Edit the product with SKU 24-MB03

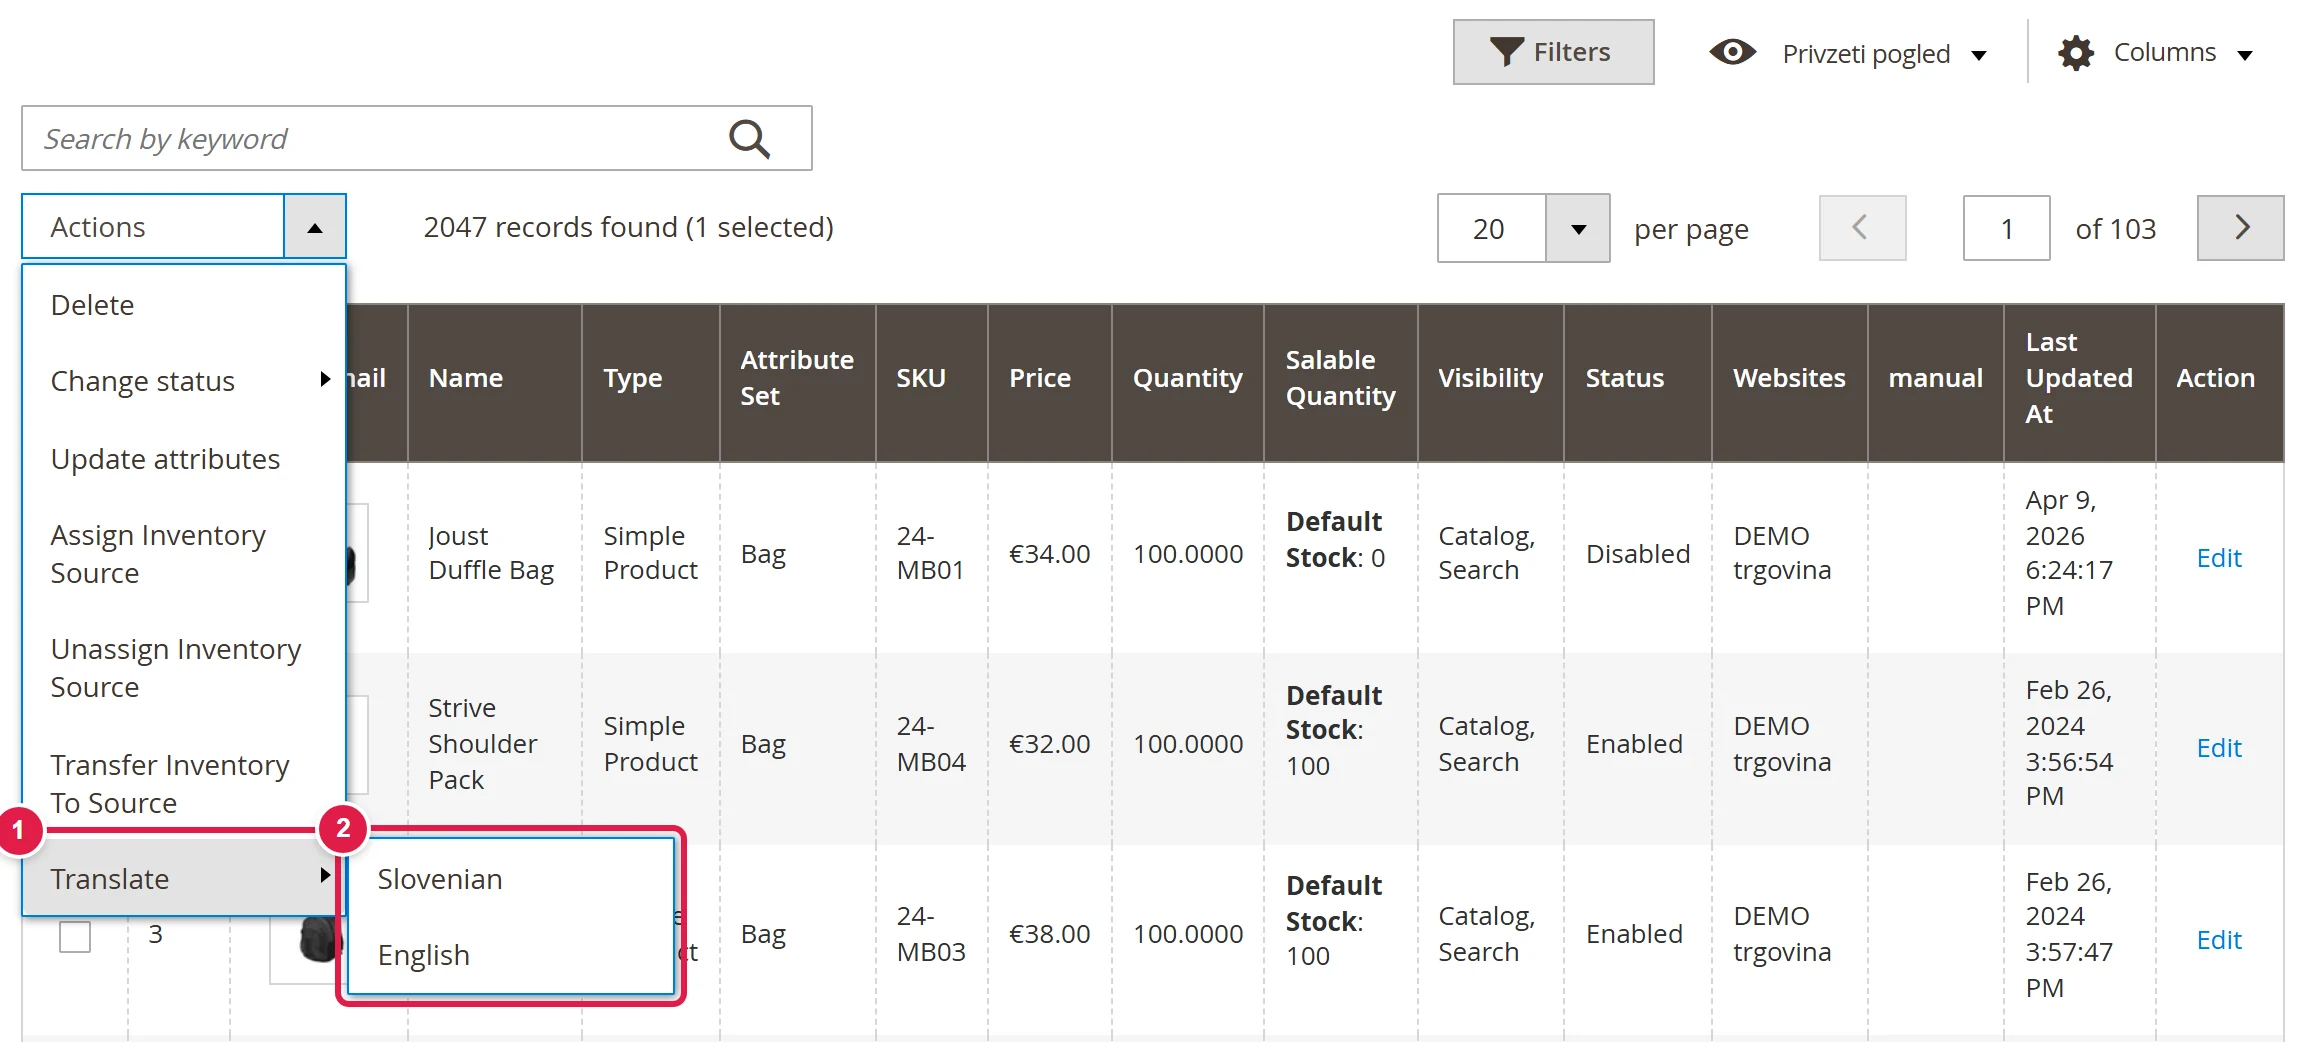[2218, 940]
